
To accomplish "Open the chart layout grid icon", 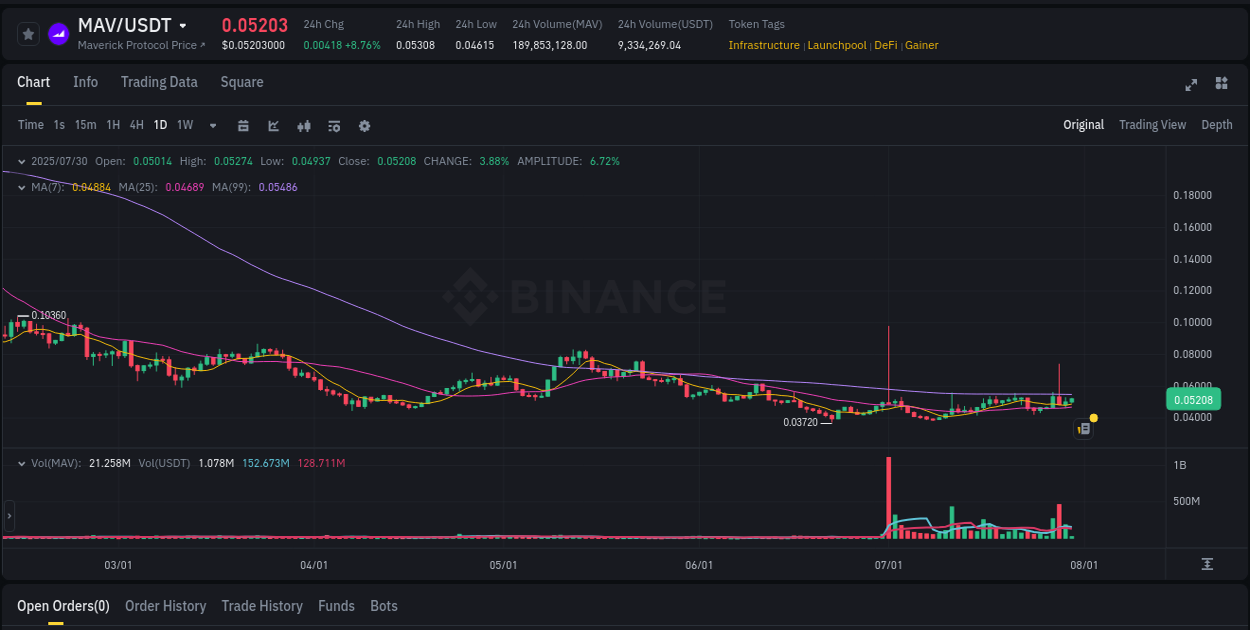I will coord(1221,85).
